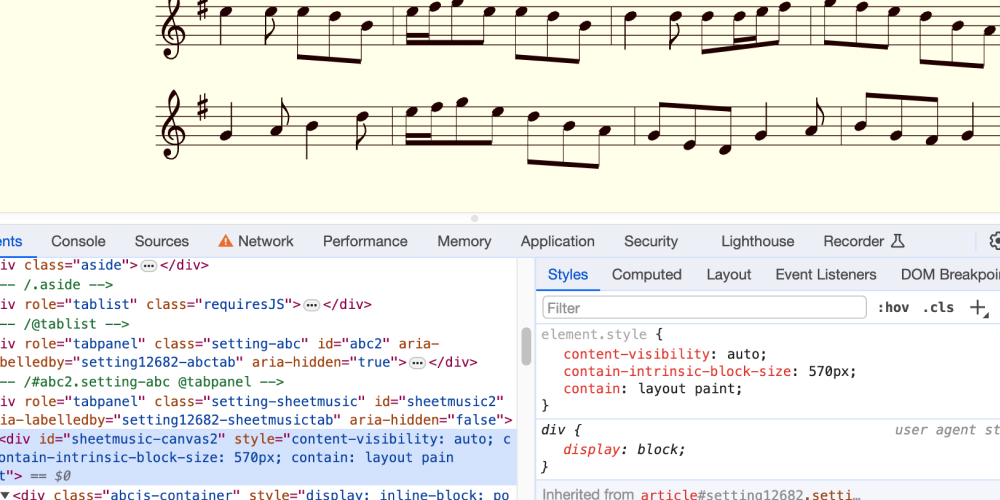Open DevTools settings gear icon

(x=994, y=241)
